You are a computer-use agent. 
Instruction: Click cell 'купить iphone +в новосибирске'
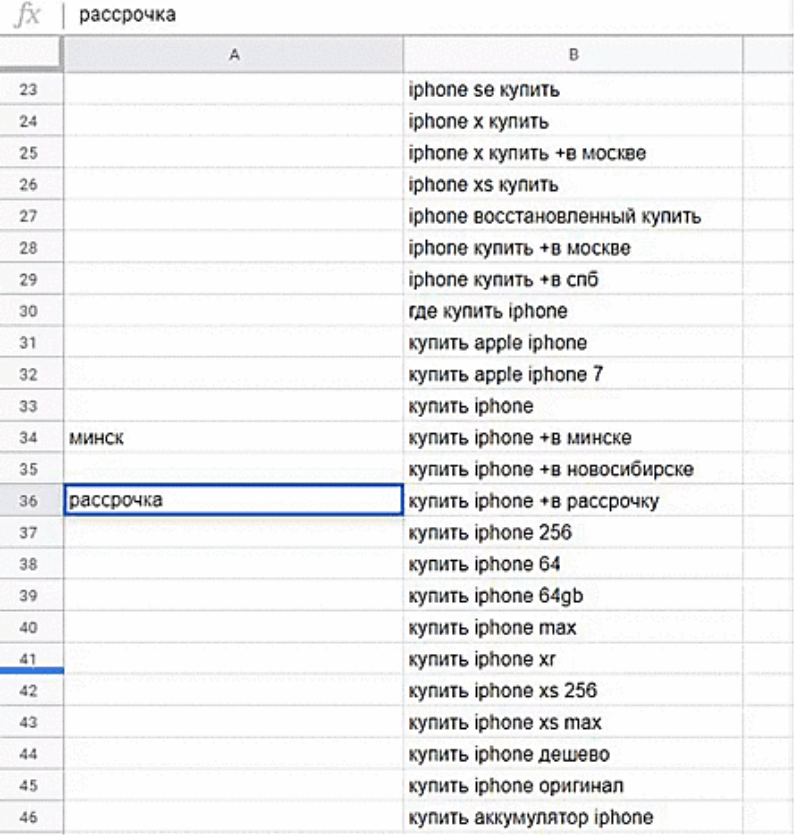573,469
